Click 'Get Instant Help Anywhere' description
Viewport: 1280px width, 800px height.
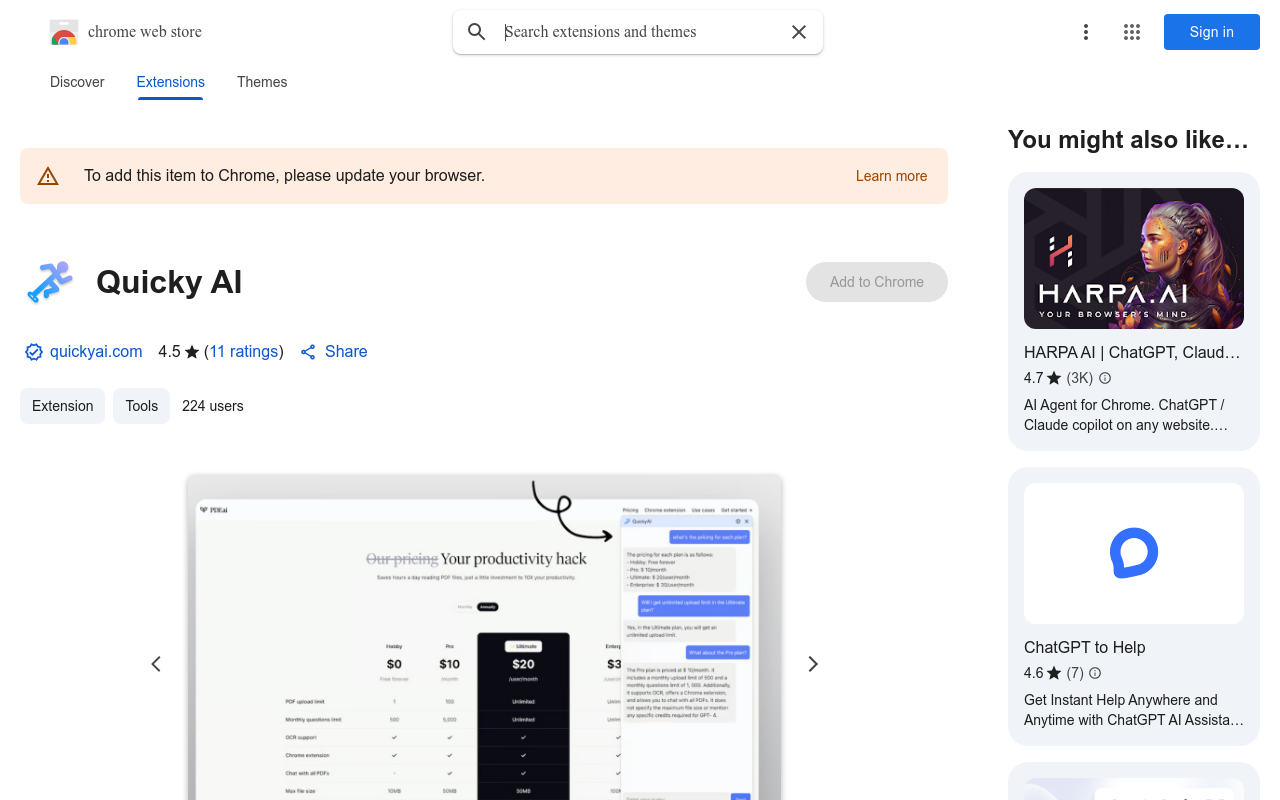1134,710
